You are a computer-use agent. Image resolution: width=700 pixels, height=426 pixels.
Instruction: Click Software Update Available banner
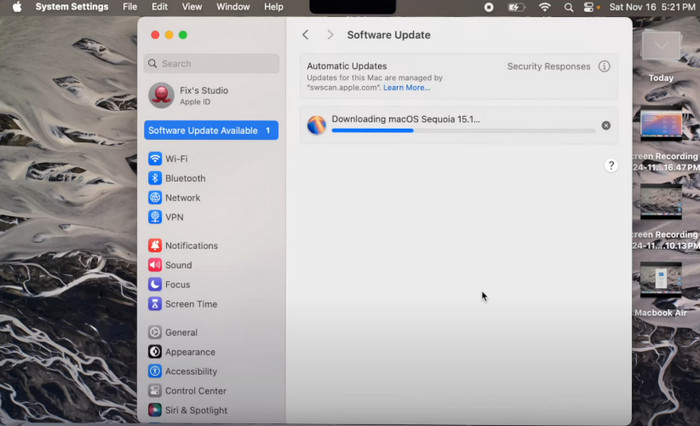pyautogui.click(x=211, y=130)
